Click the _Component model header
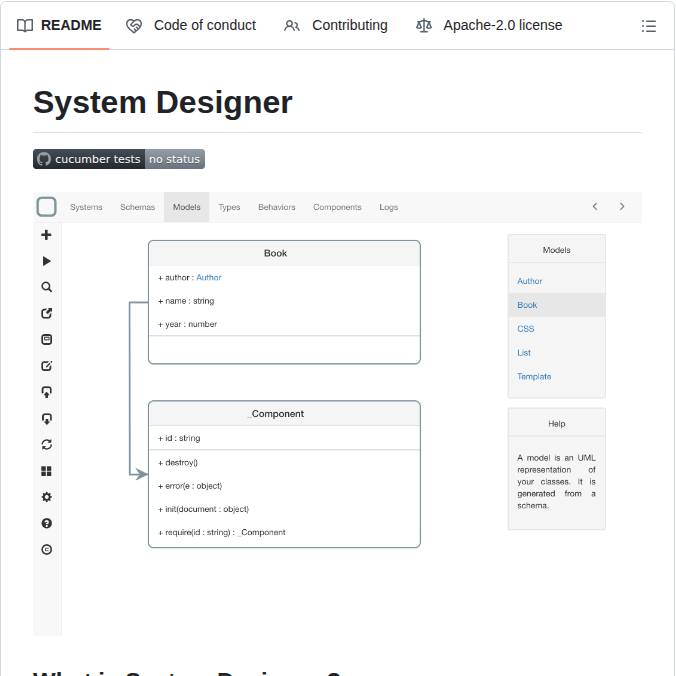Viewport: 676px width, 676px height. 284,414
